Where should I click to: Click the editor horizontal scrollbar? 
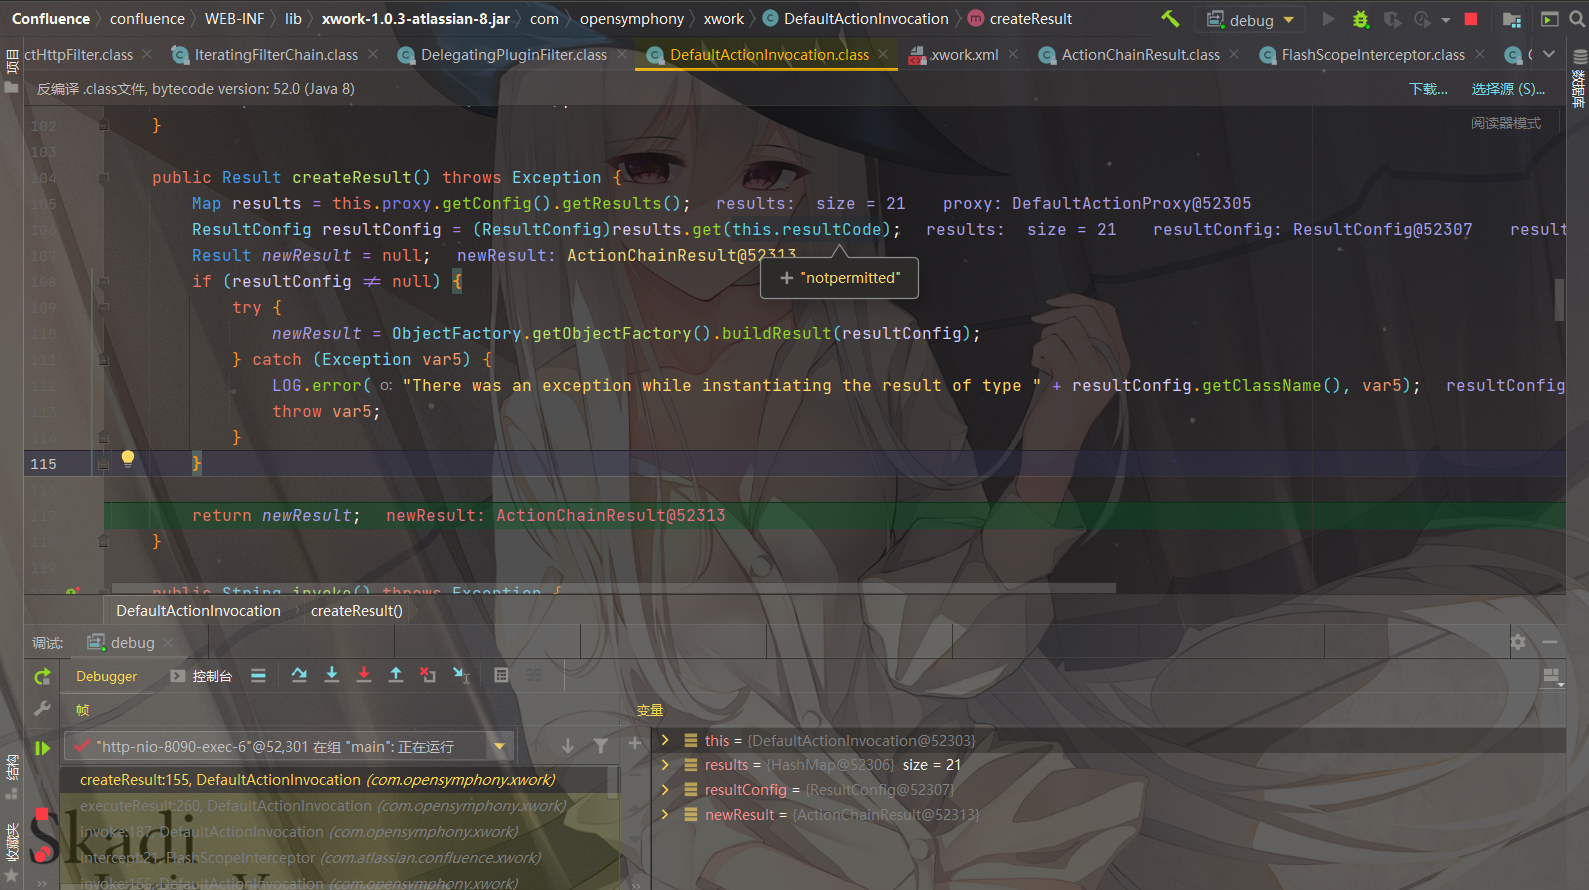pyautogui.click(x=614, y=588)
